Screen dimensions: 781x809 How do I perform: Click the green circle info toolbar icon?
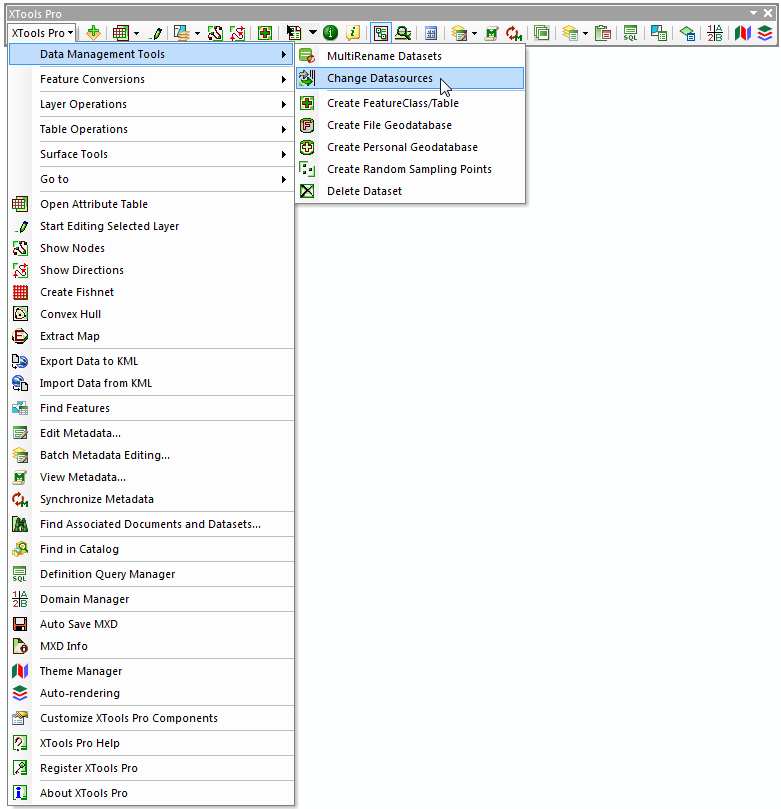coord(331,33)
